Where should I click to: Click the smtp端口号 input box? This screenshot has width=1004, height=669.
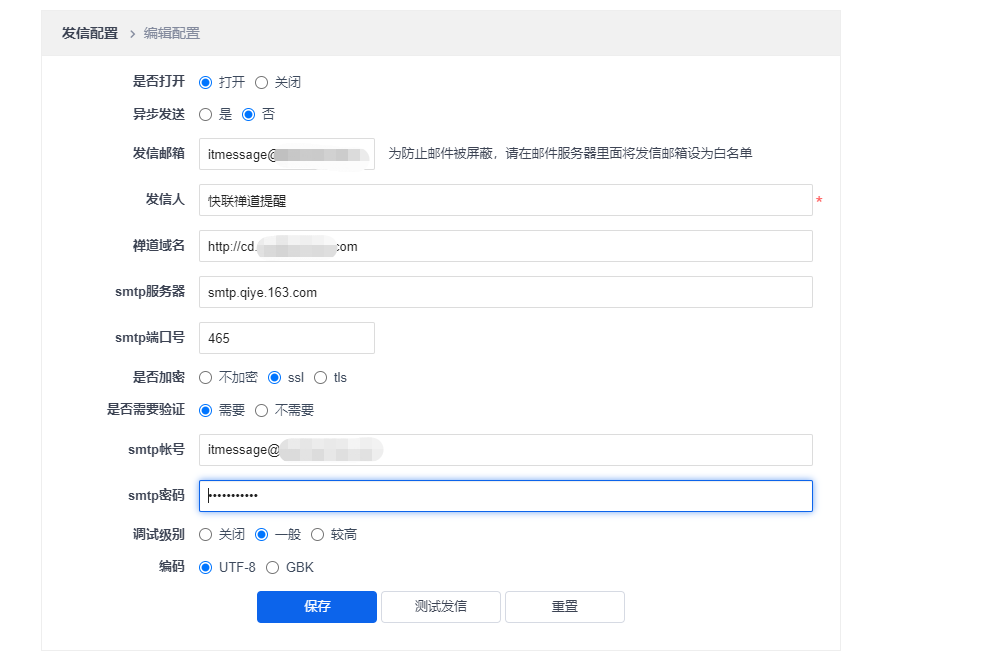click(x=287, y=338)
